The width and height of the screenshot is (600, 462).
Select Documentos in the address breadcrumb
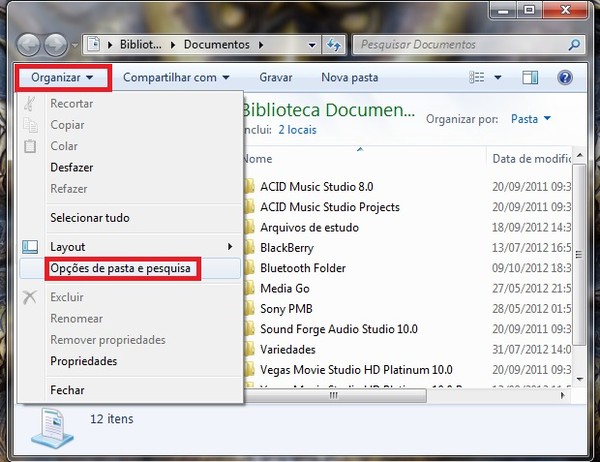[217, 44]
